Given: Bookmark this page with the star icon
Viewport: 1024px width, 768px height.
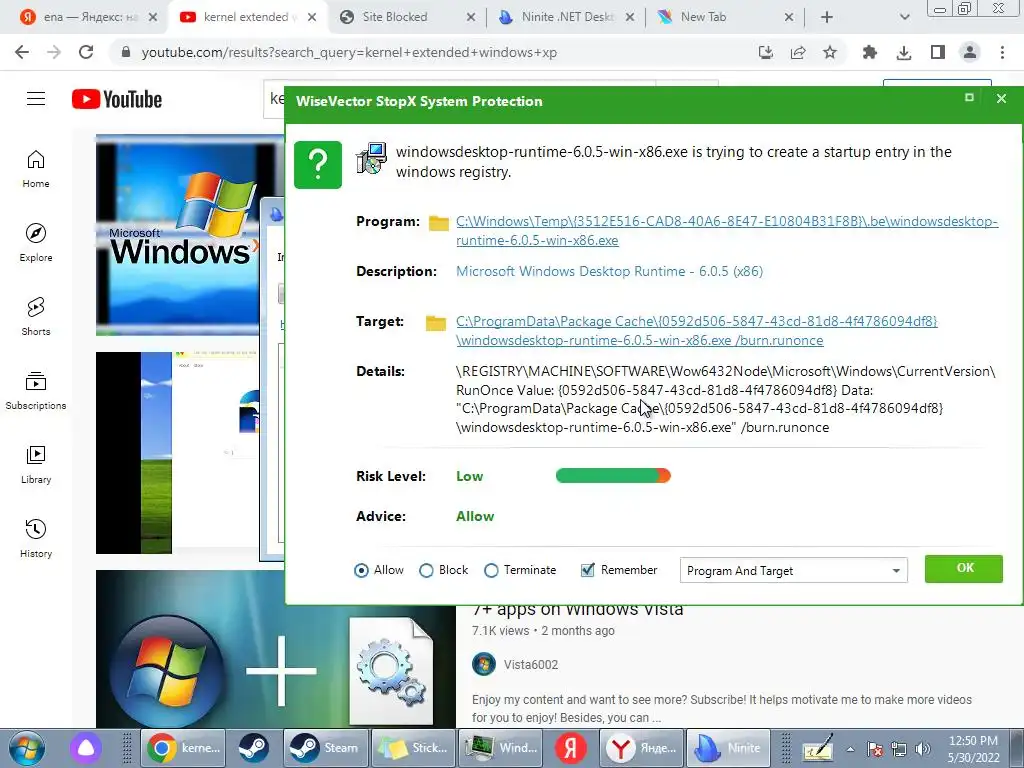Looking at the screenshot, I should click(830, 52).
